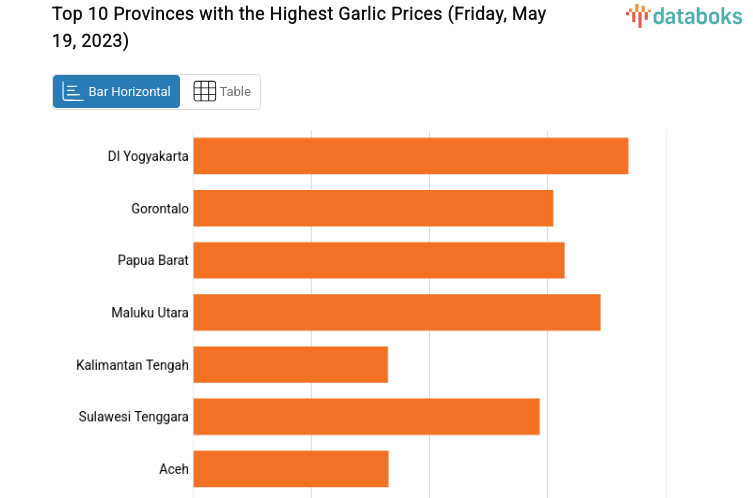Switch to Bar Horizontal view
This screenshot has height=498, width=753.
coord(117,92)
